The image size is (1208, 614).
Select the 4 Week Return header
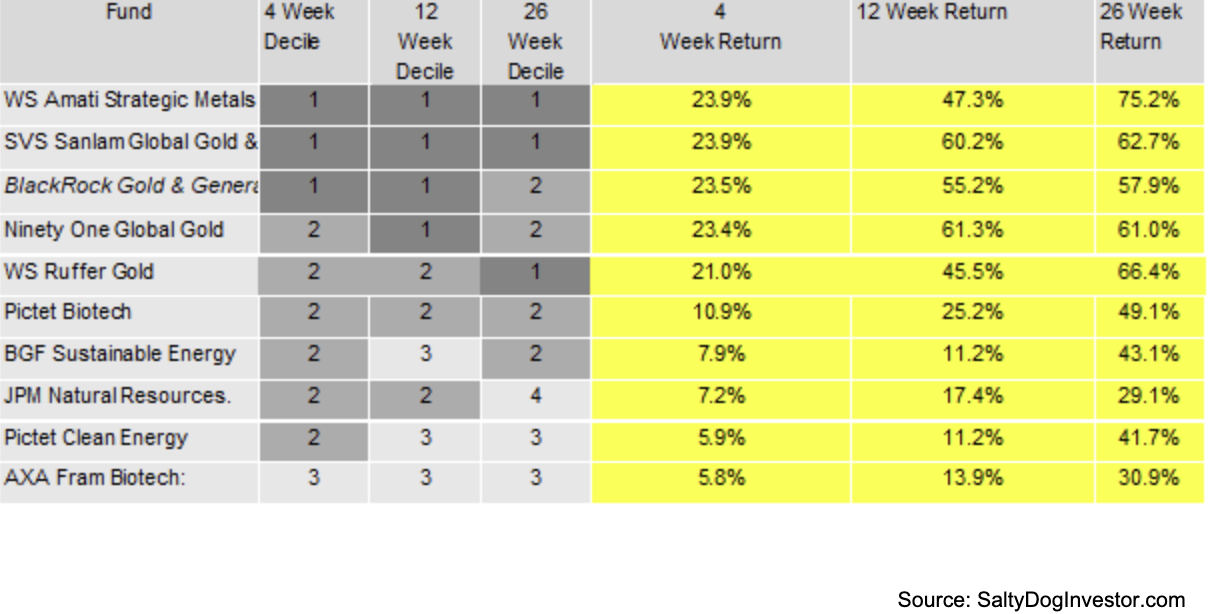[720, 28]
